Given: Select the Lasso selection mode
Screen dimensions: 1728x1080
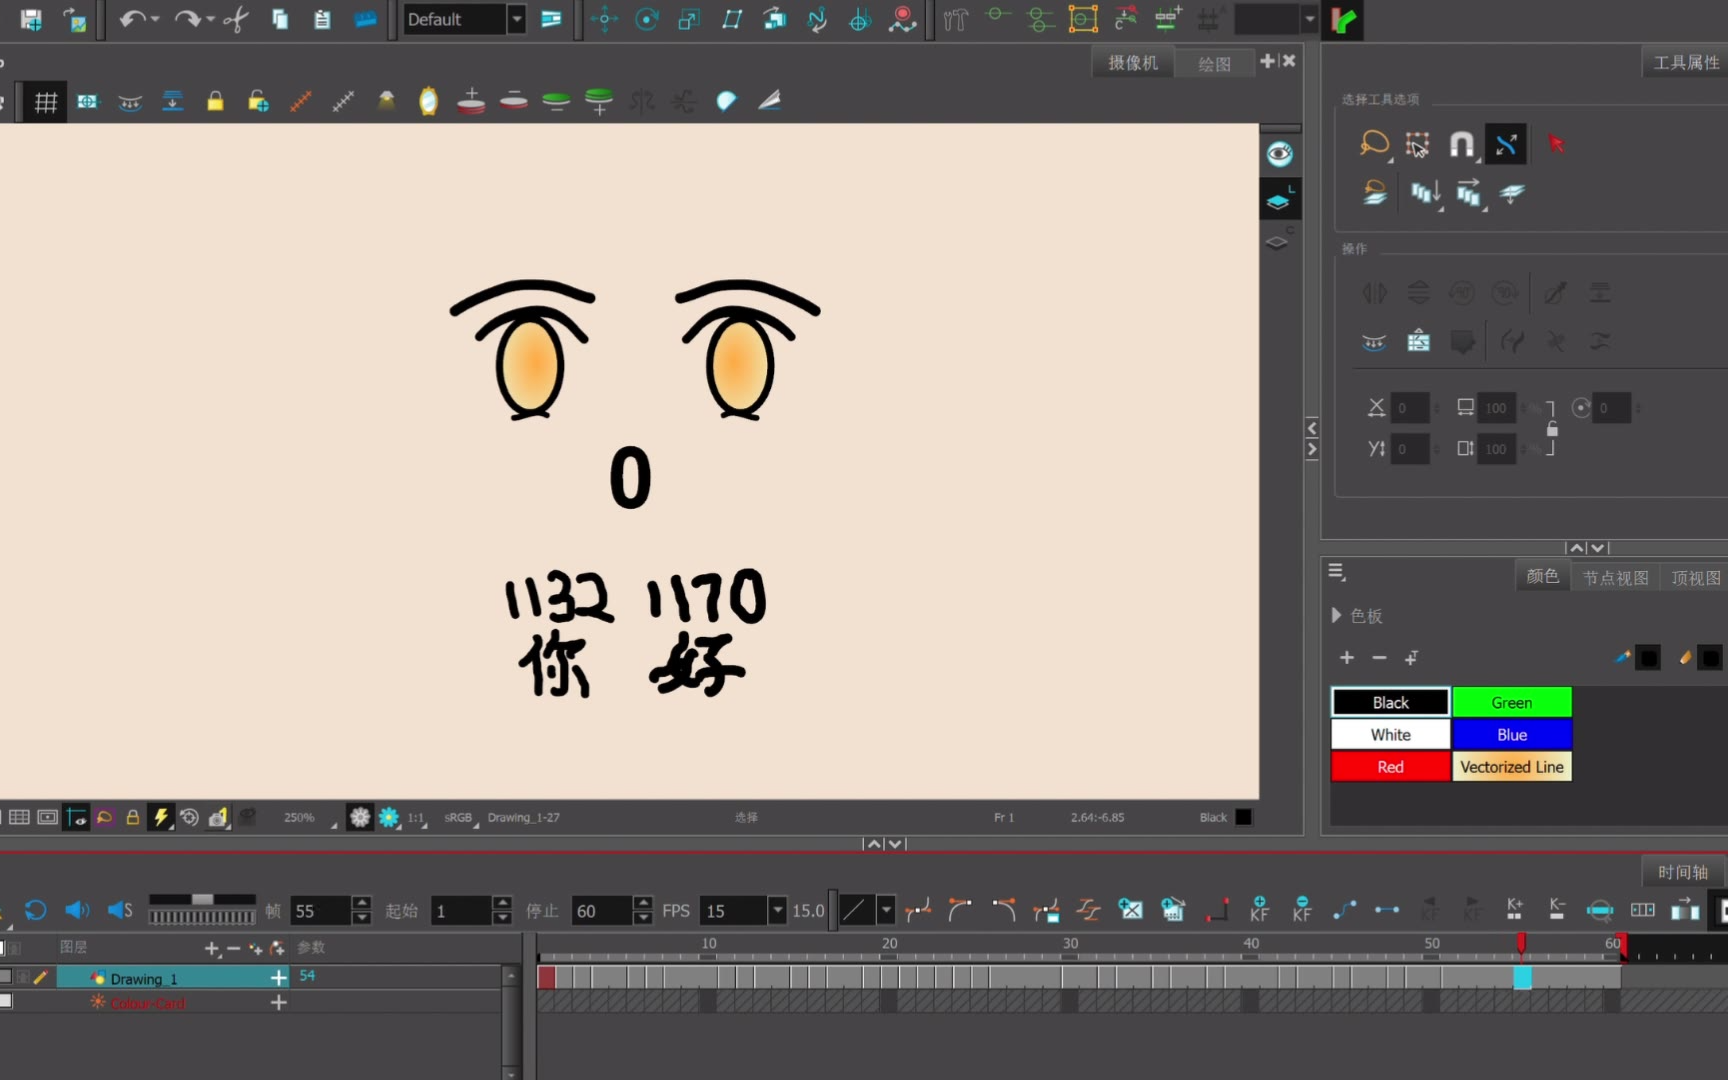Looking at the screenshot, I should pos(1374,144).
